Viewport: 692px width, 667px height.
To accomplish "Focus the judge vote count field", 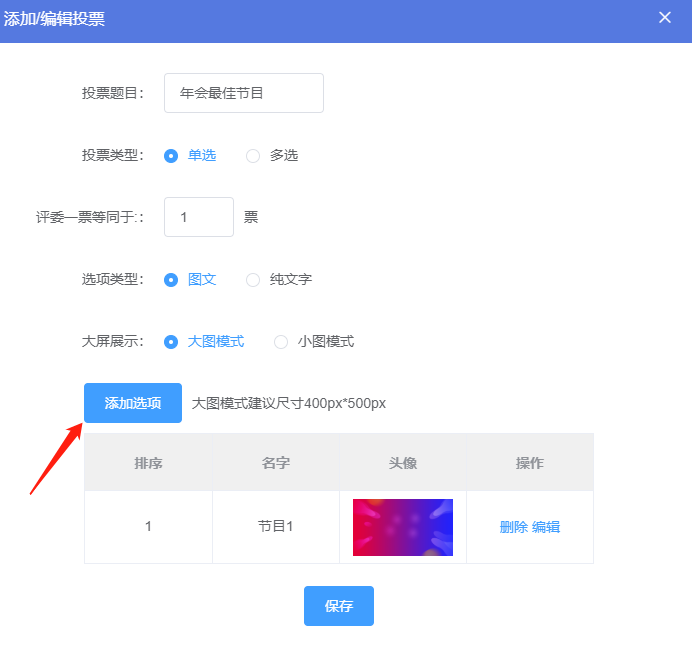I will pyautogui.click(x=199, y=217).
